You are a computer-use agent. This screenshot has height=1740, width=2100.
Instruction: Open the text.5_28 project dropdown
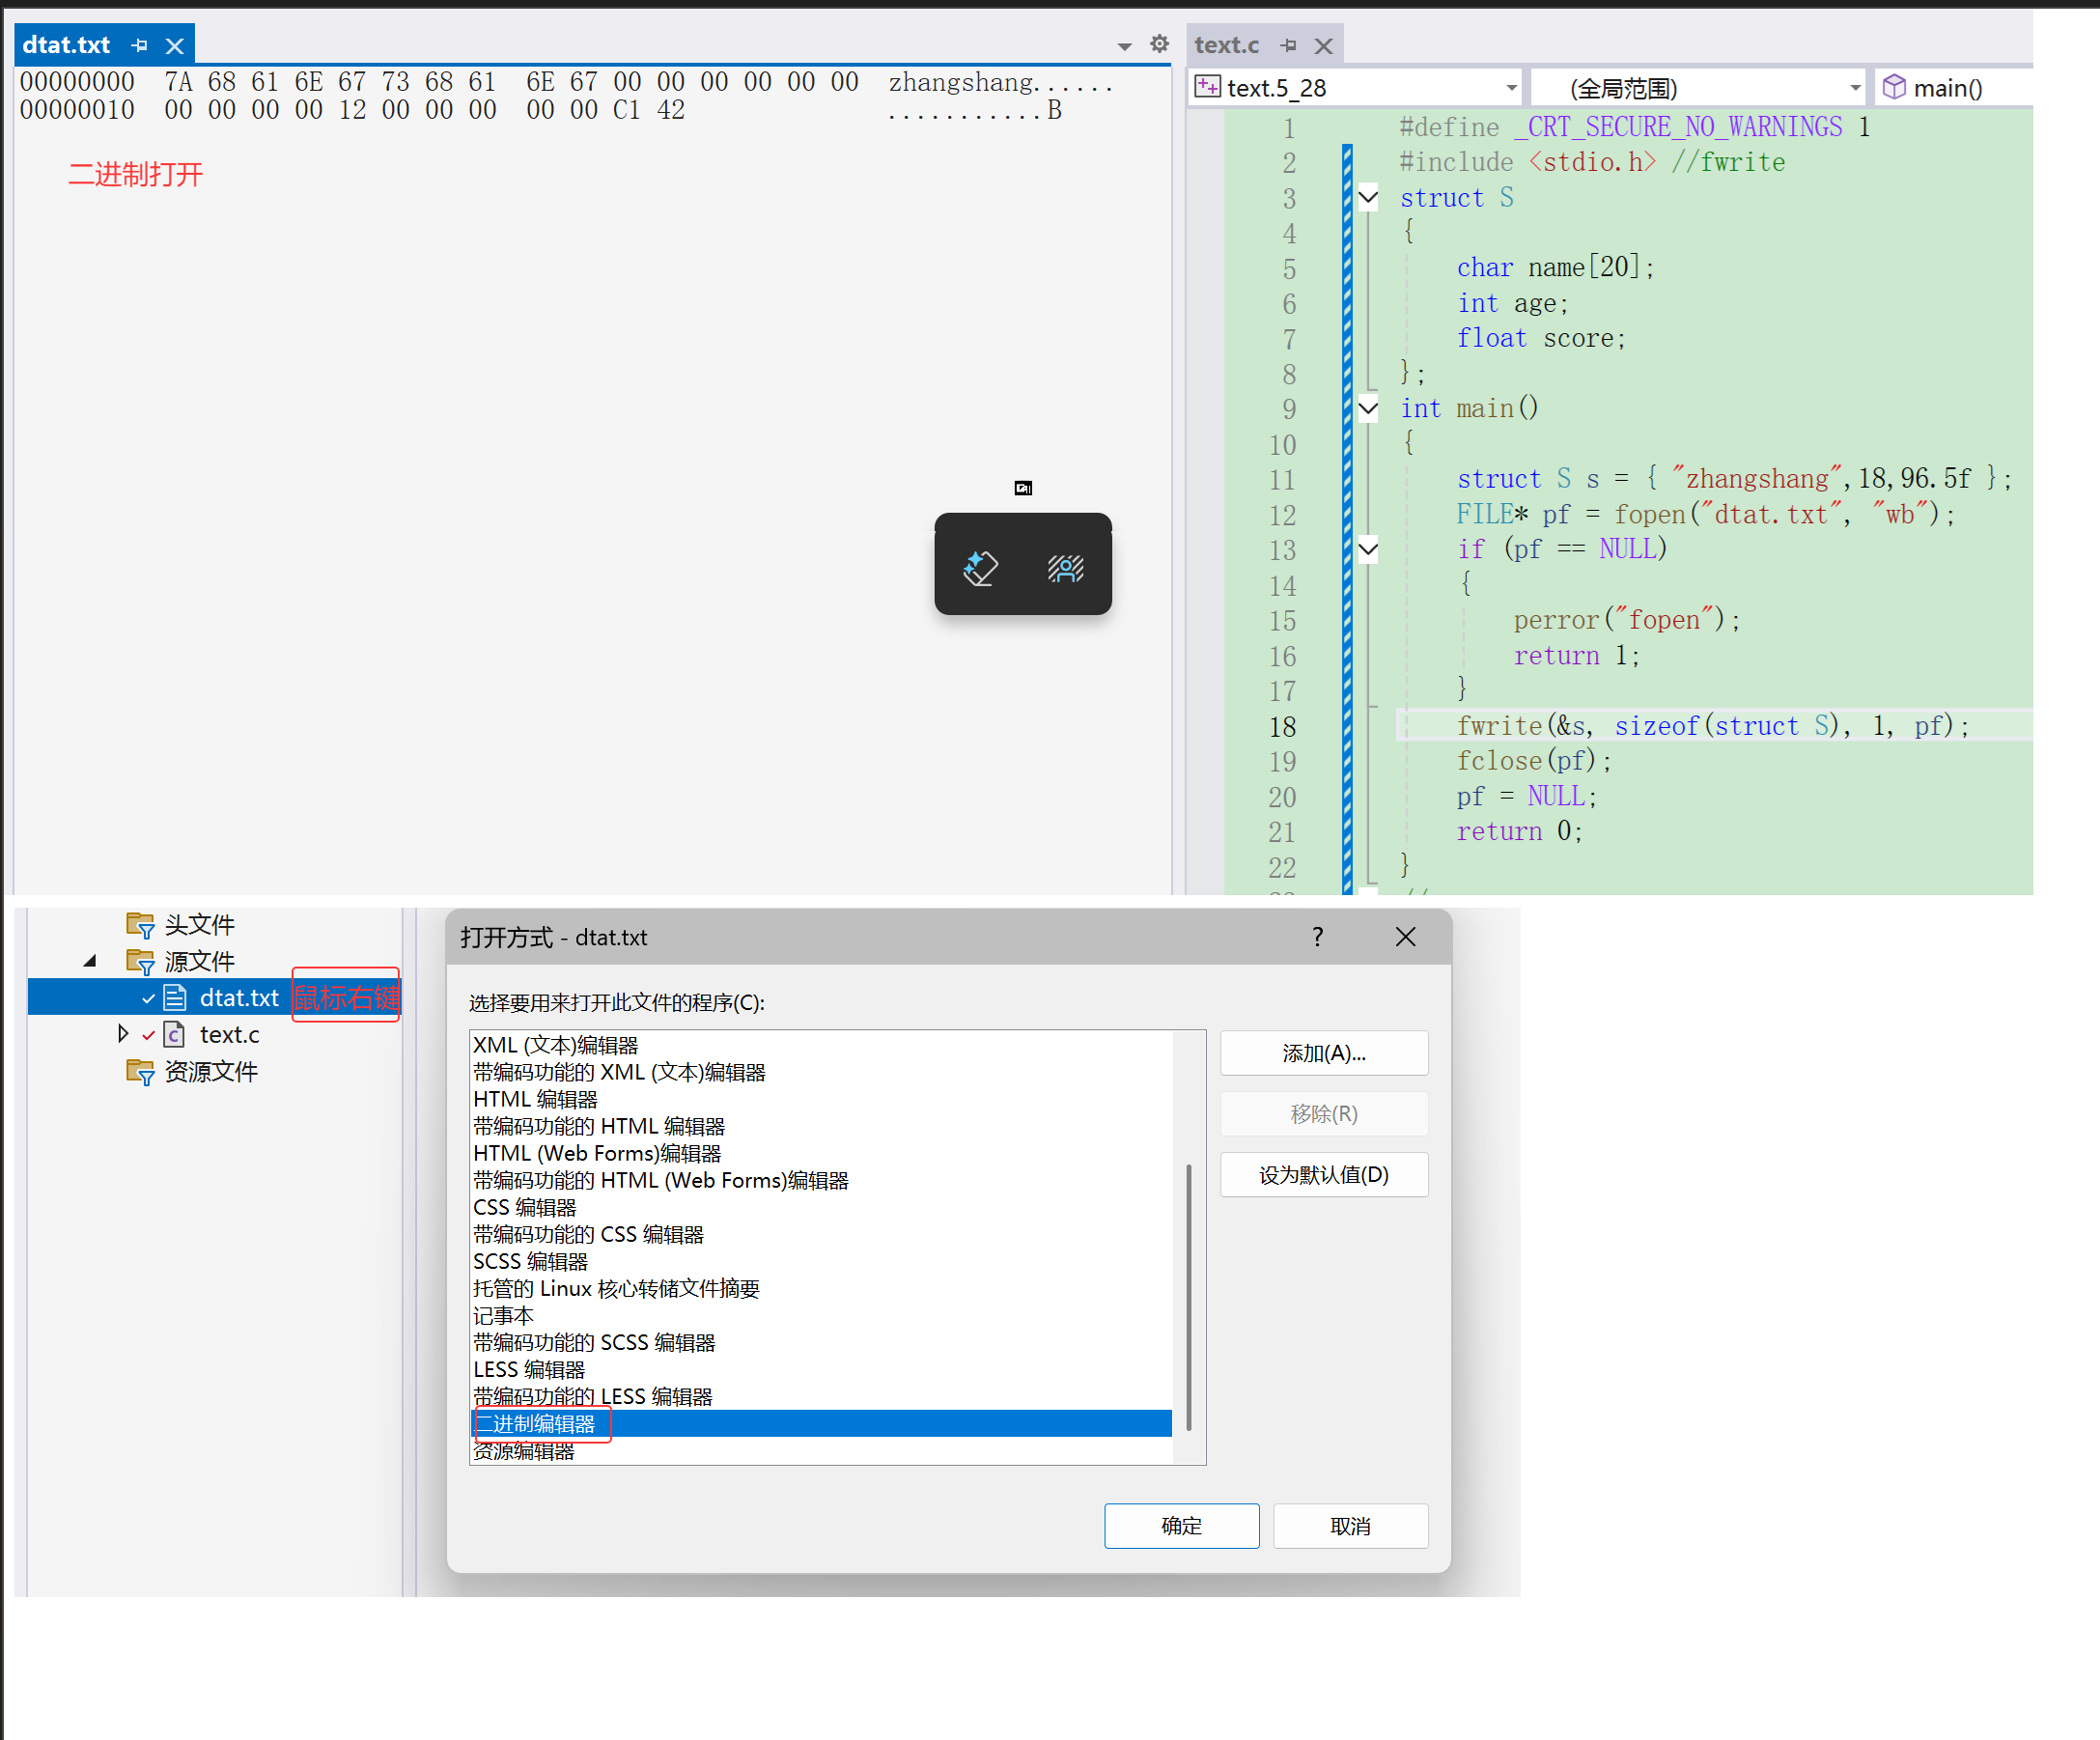click(x=1511, y=88)
